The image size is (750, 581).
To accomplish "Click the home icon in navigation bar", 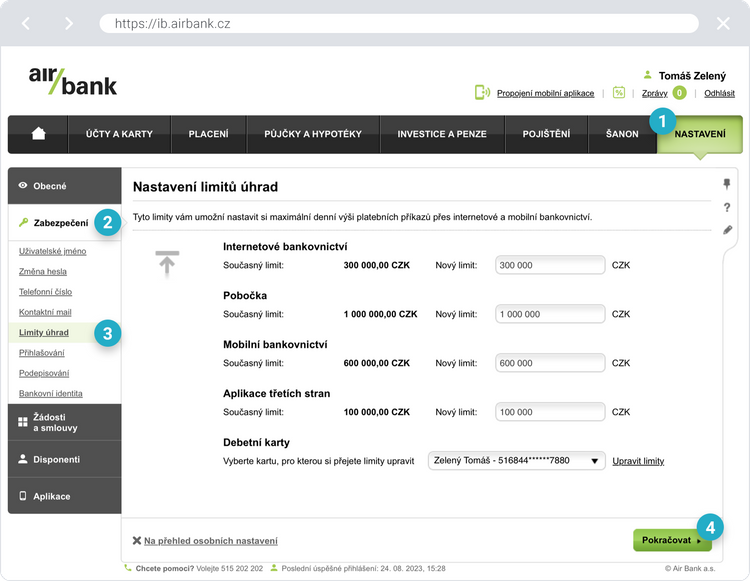I will click(x=38, y=134).
